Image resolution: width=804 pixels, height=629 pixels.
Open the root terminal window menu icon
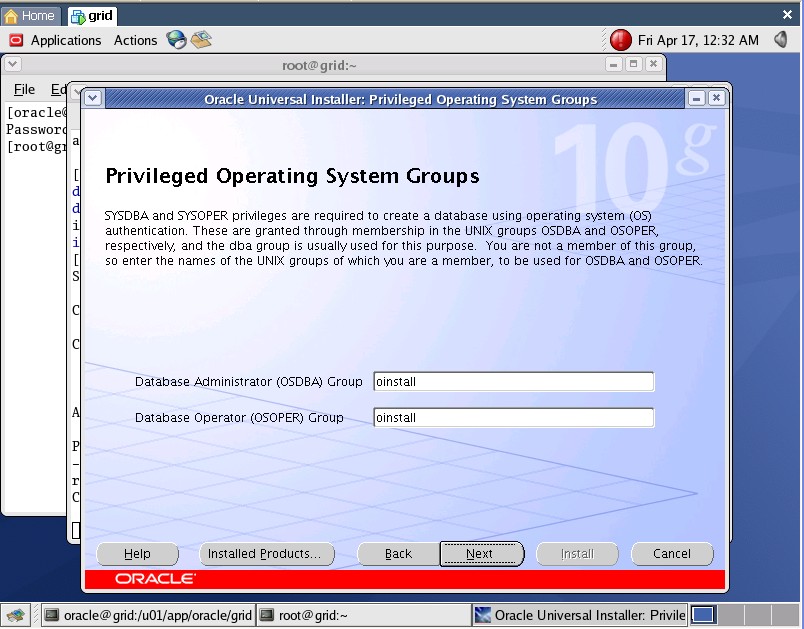[x=13, y=65]
